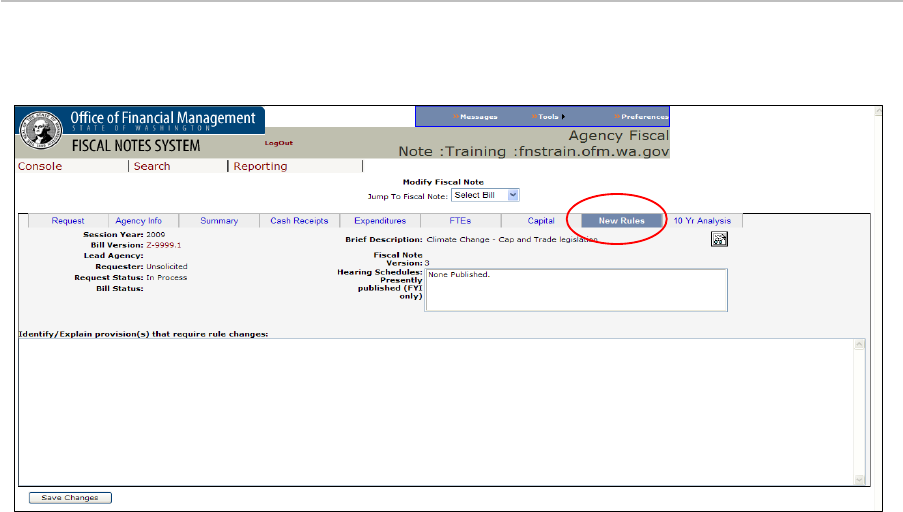Click the Z-9999.1 bill version link
Viewport: 903px width, 512px height.
click(x=164, y=245)
